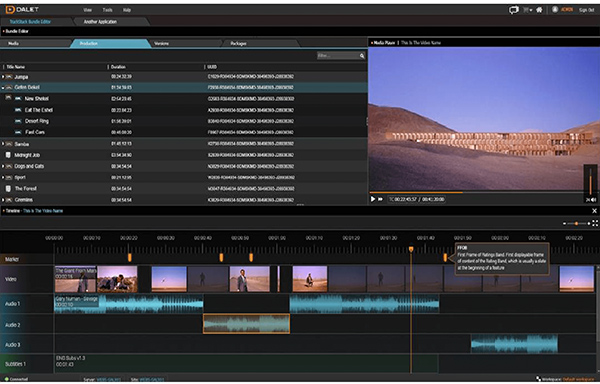Mute audio with the speaker icon
The width and height of the screenshot is (600, 384).
[593, 200]
